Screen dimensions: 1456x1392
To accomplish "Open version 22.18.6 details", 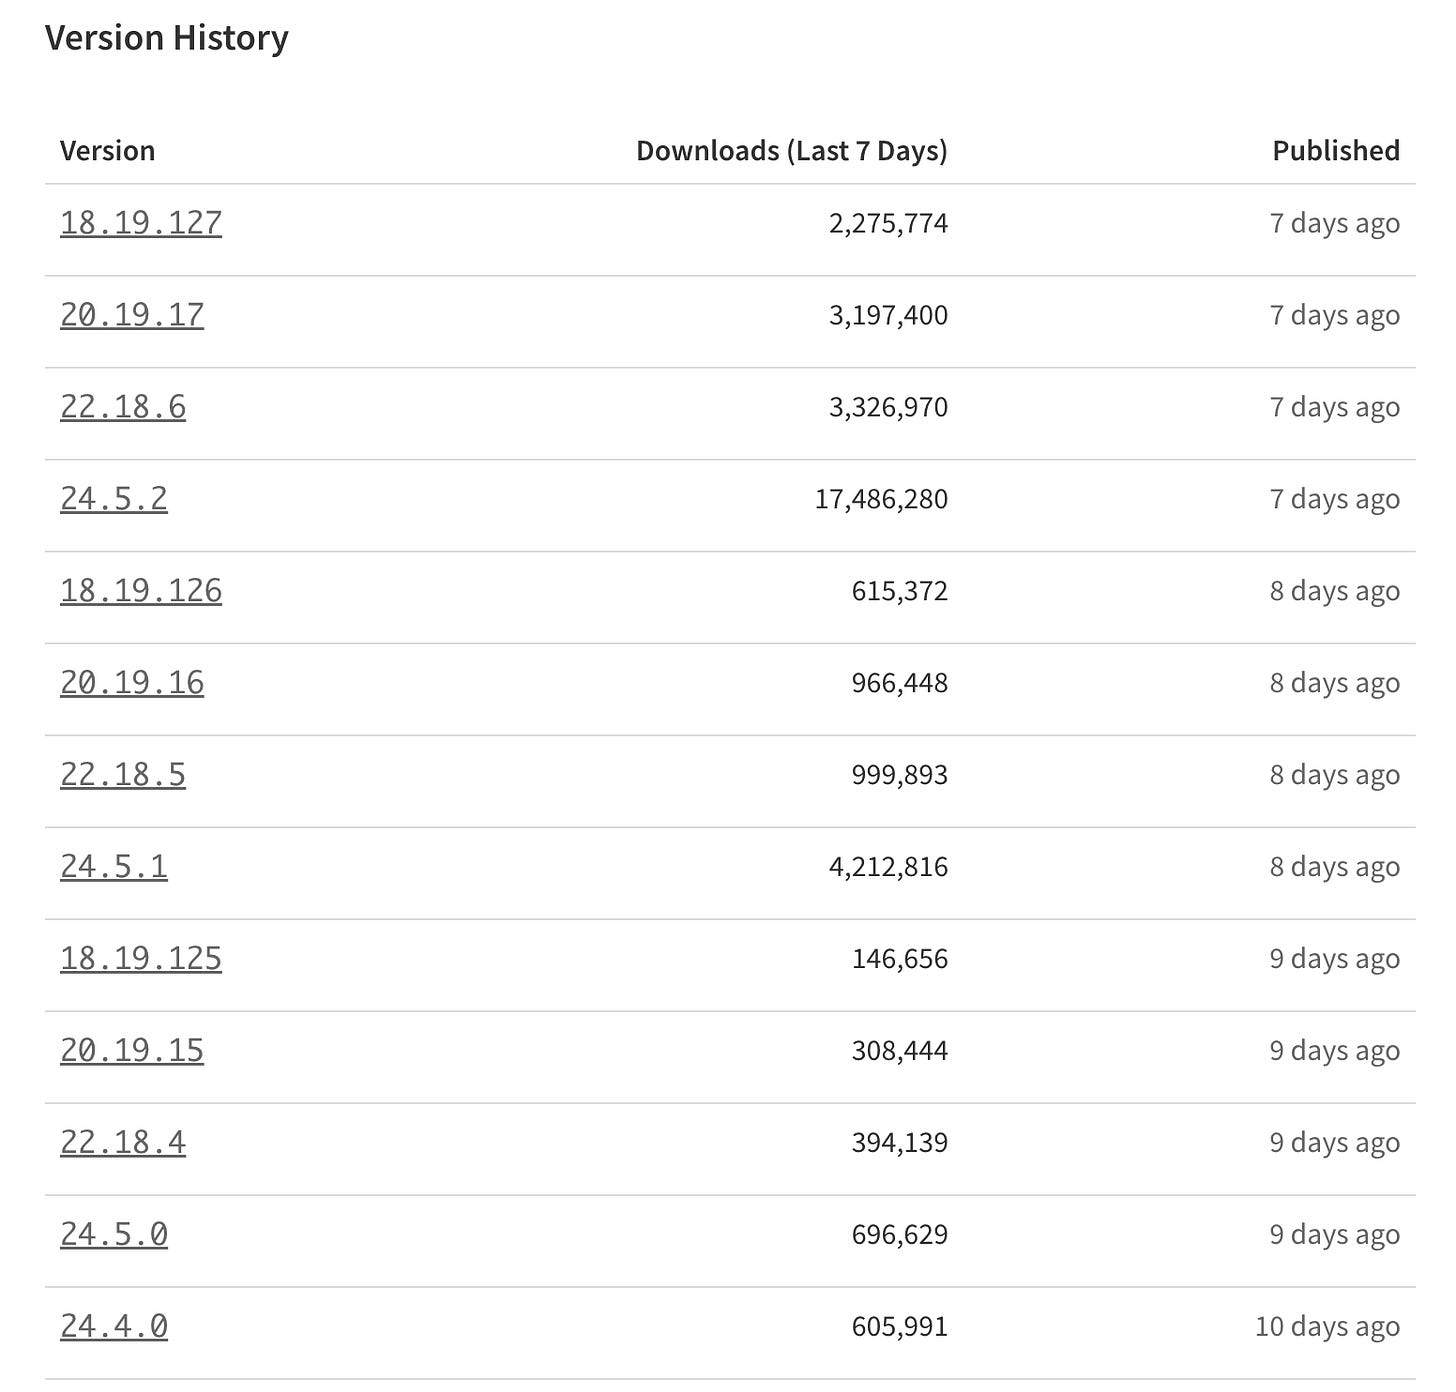I will click(x=123, y=406).
